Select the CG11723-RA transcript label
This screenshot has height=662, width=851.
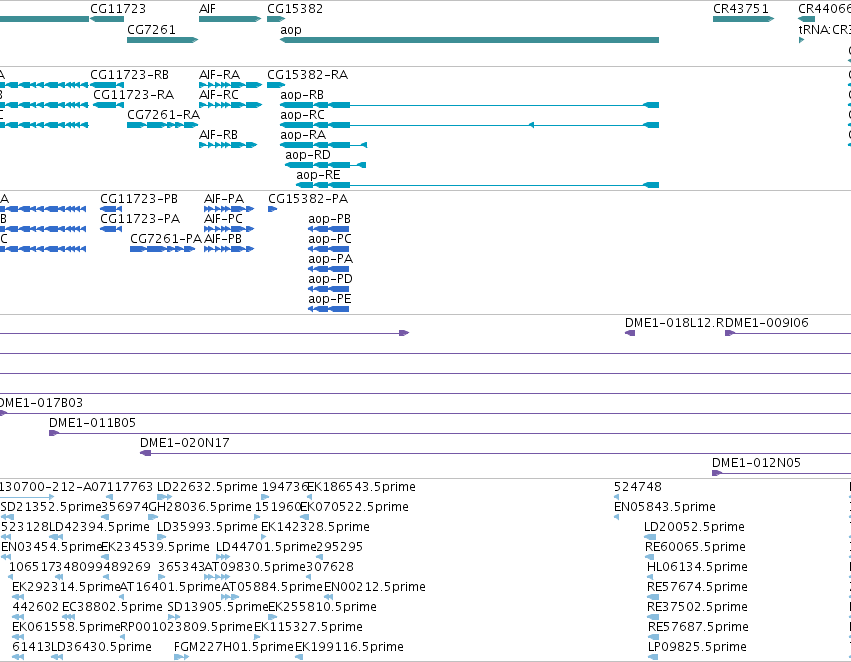click(x=134, y=94)
